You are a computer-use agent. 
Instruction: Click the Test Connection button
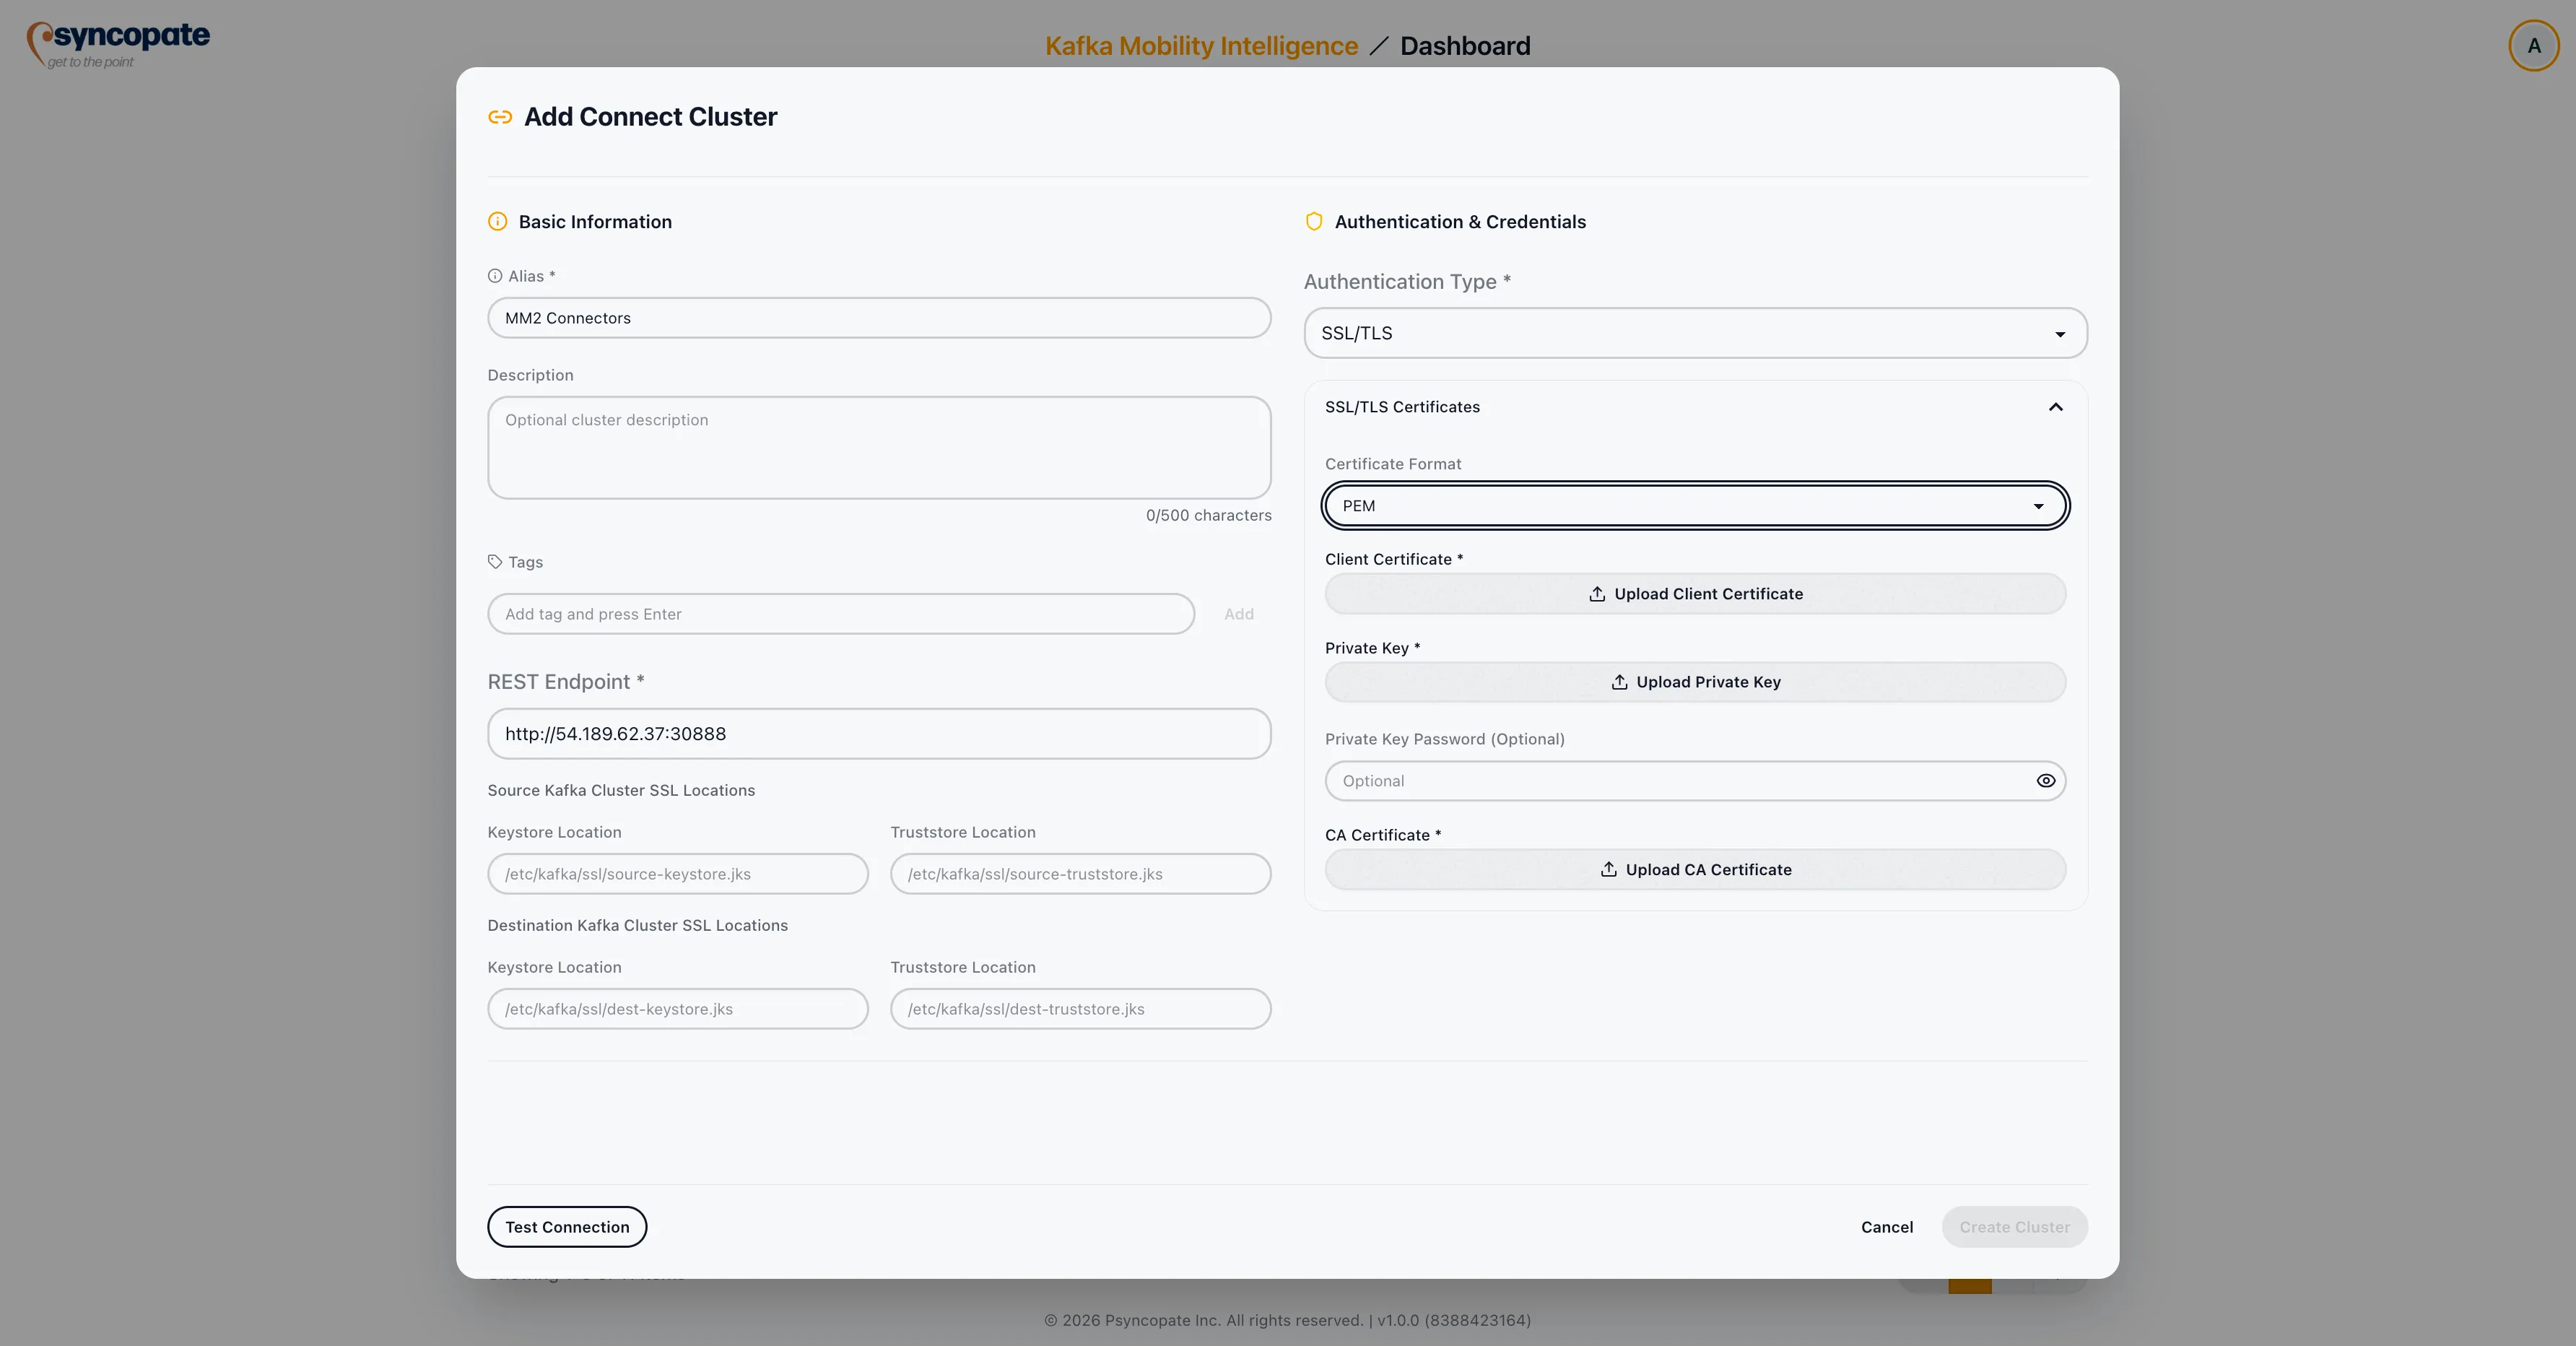pyautogui.click(x=565, y=1227)
